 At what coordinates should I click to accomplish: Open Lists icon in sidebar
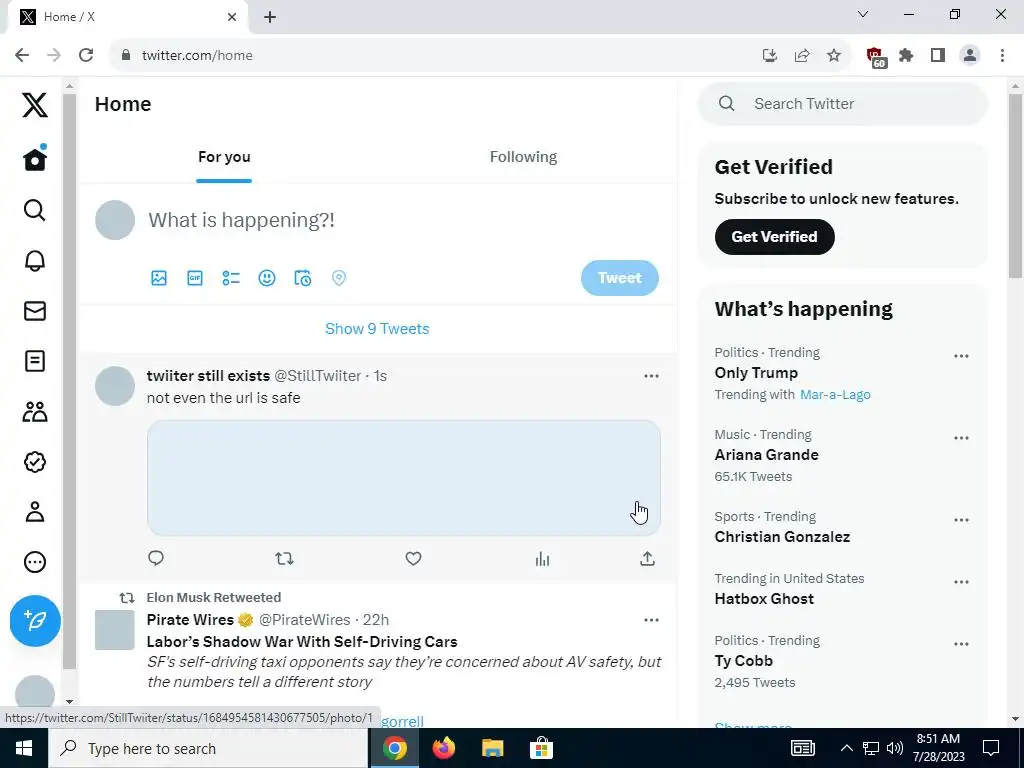(x=35, y=361)
